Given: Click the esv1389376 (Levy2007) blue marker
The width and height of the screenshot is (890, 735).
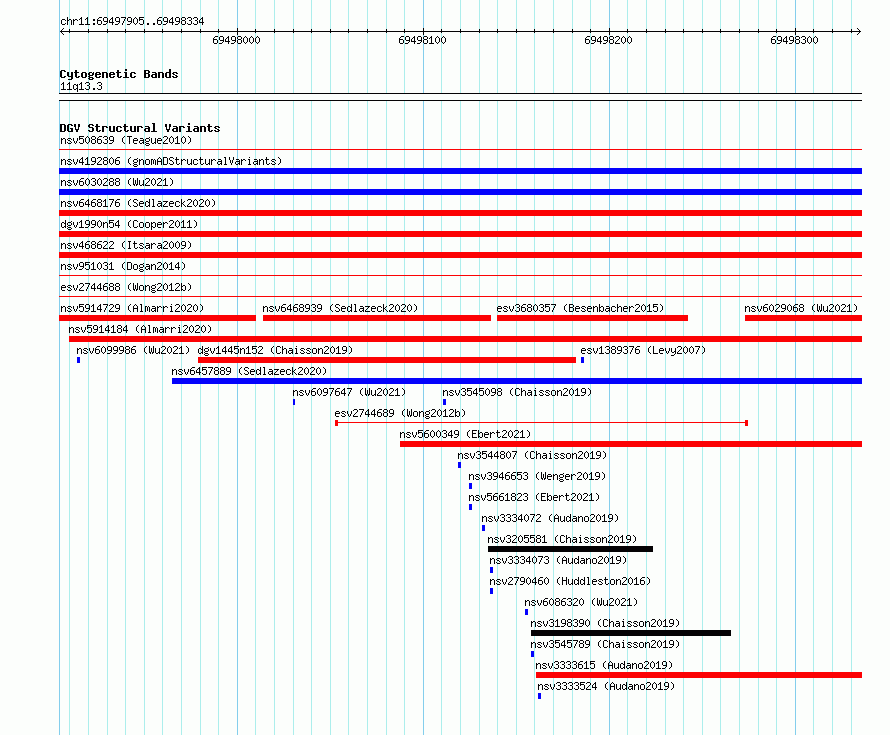Looking at the screenshot, I should (582, 360).
